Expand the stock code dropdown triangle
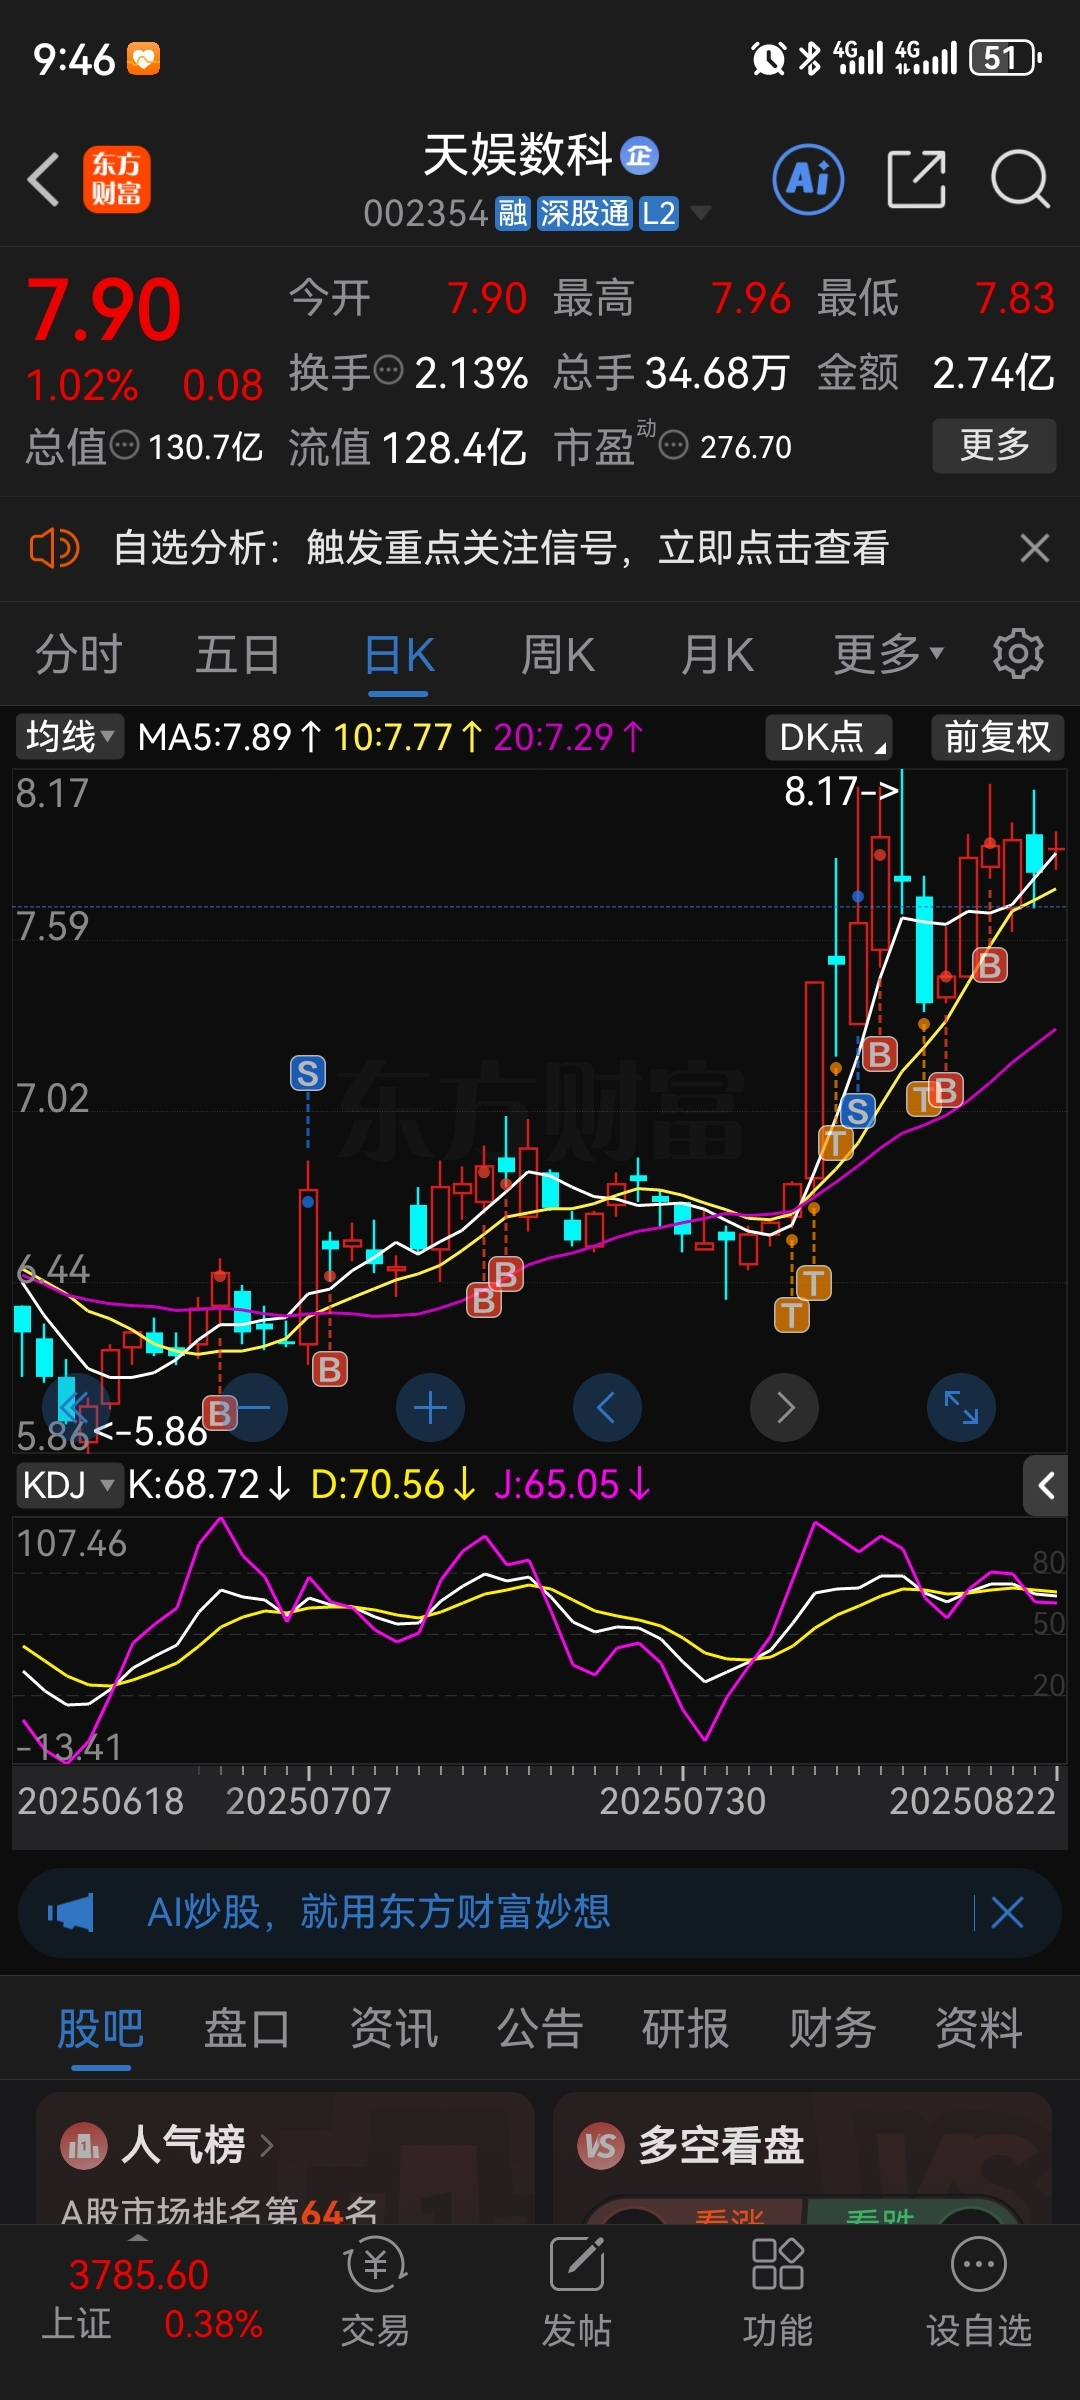This screenshot has height=2400, width=1080. 701,213
